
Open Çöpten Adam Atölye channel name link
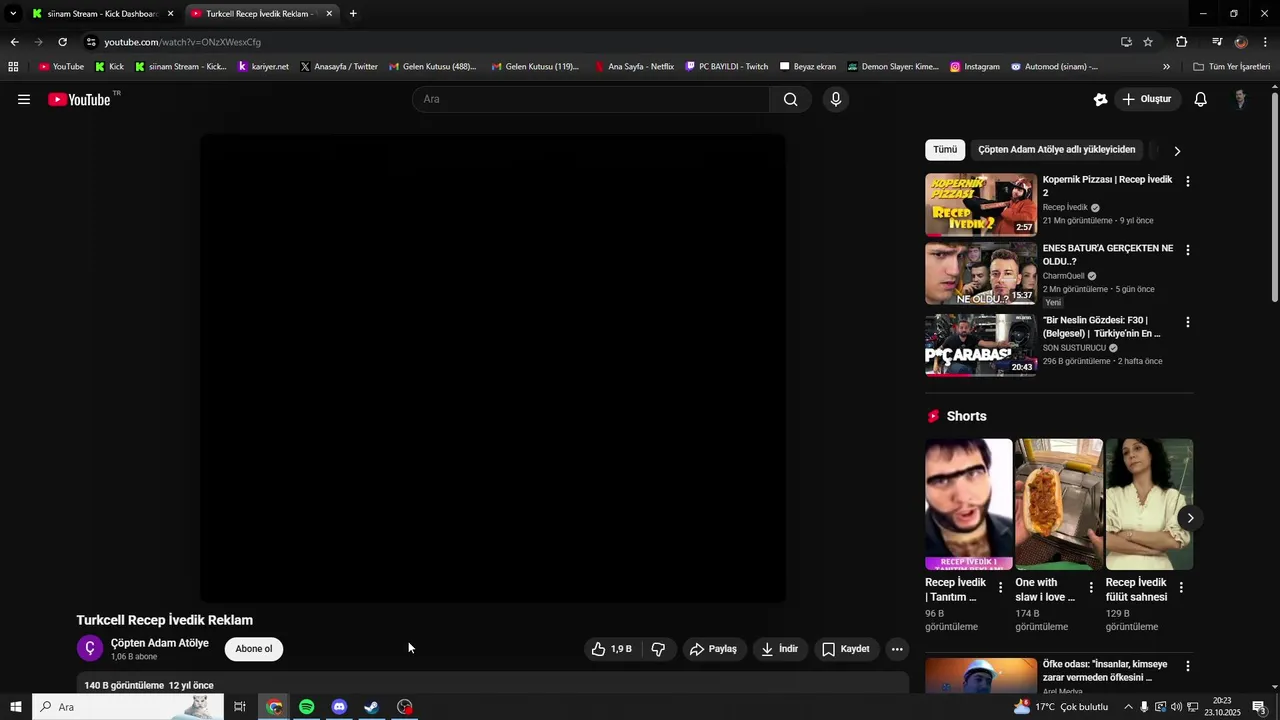click(160, 643)
